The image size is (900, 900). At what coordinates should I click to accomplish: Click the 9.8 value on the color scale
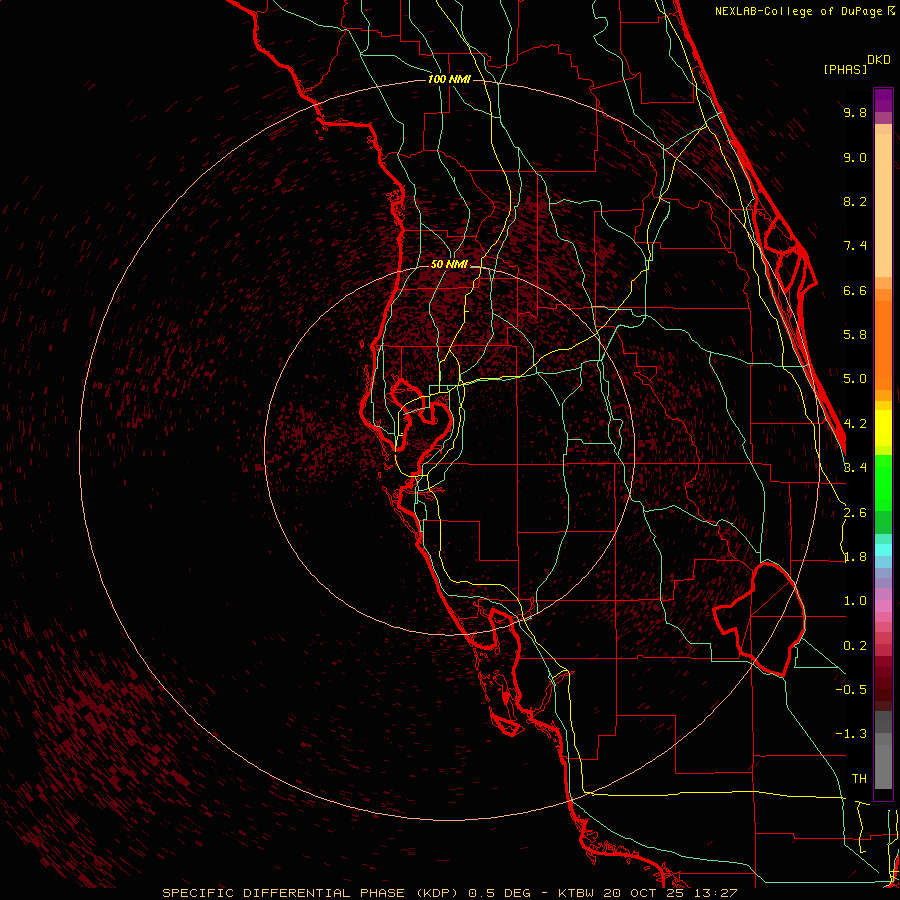tap(855, 112)
